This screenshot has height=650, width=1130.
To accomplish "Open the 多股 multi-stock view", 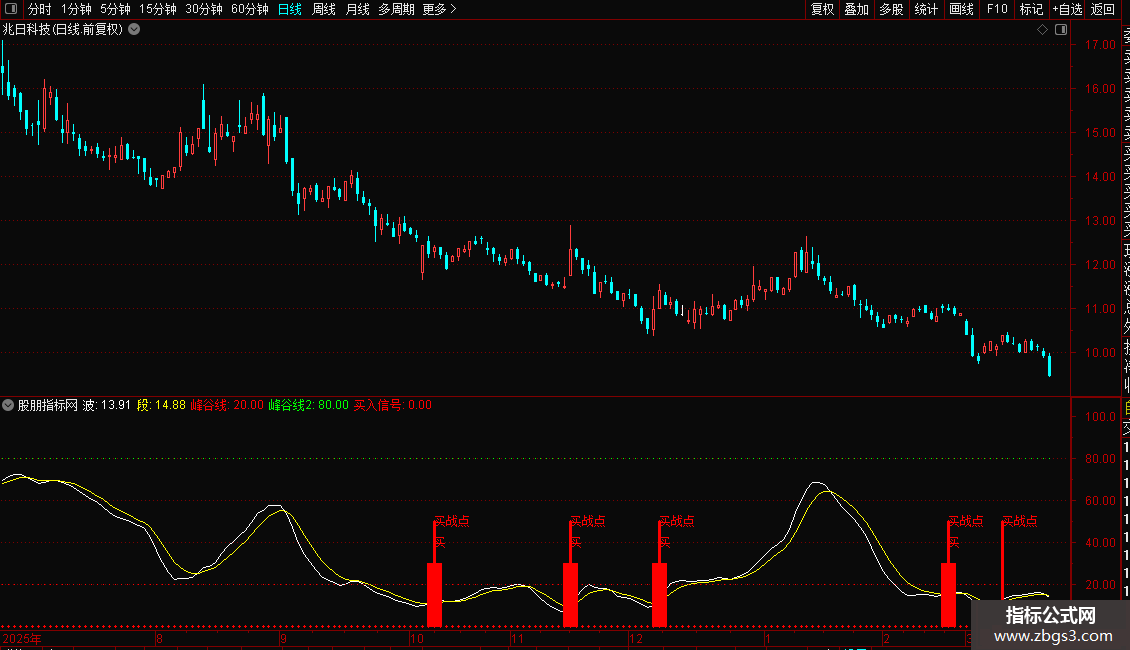I will coord(891,9).
